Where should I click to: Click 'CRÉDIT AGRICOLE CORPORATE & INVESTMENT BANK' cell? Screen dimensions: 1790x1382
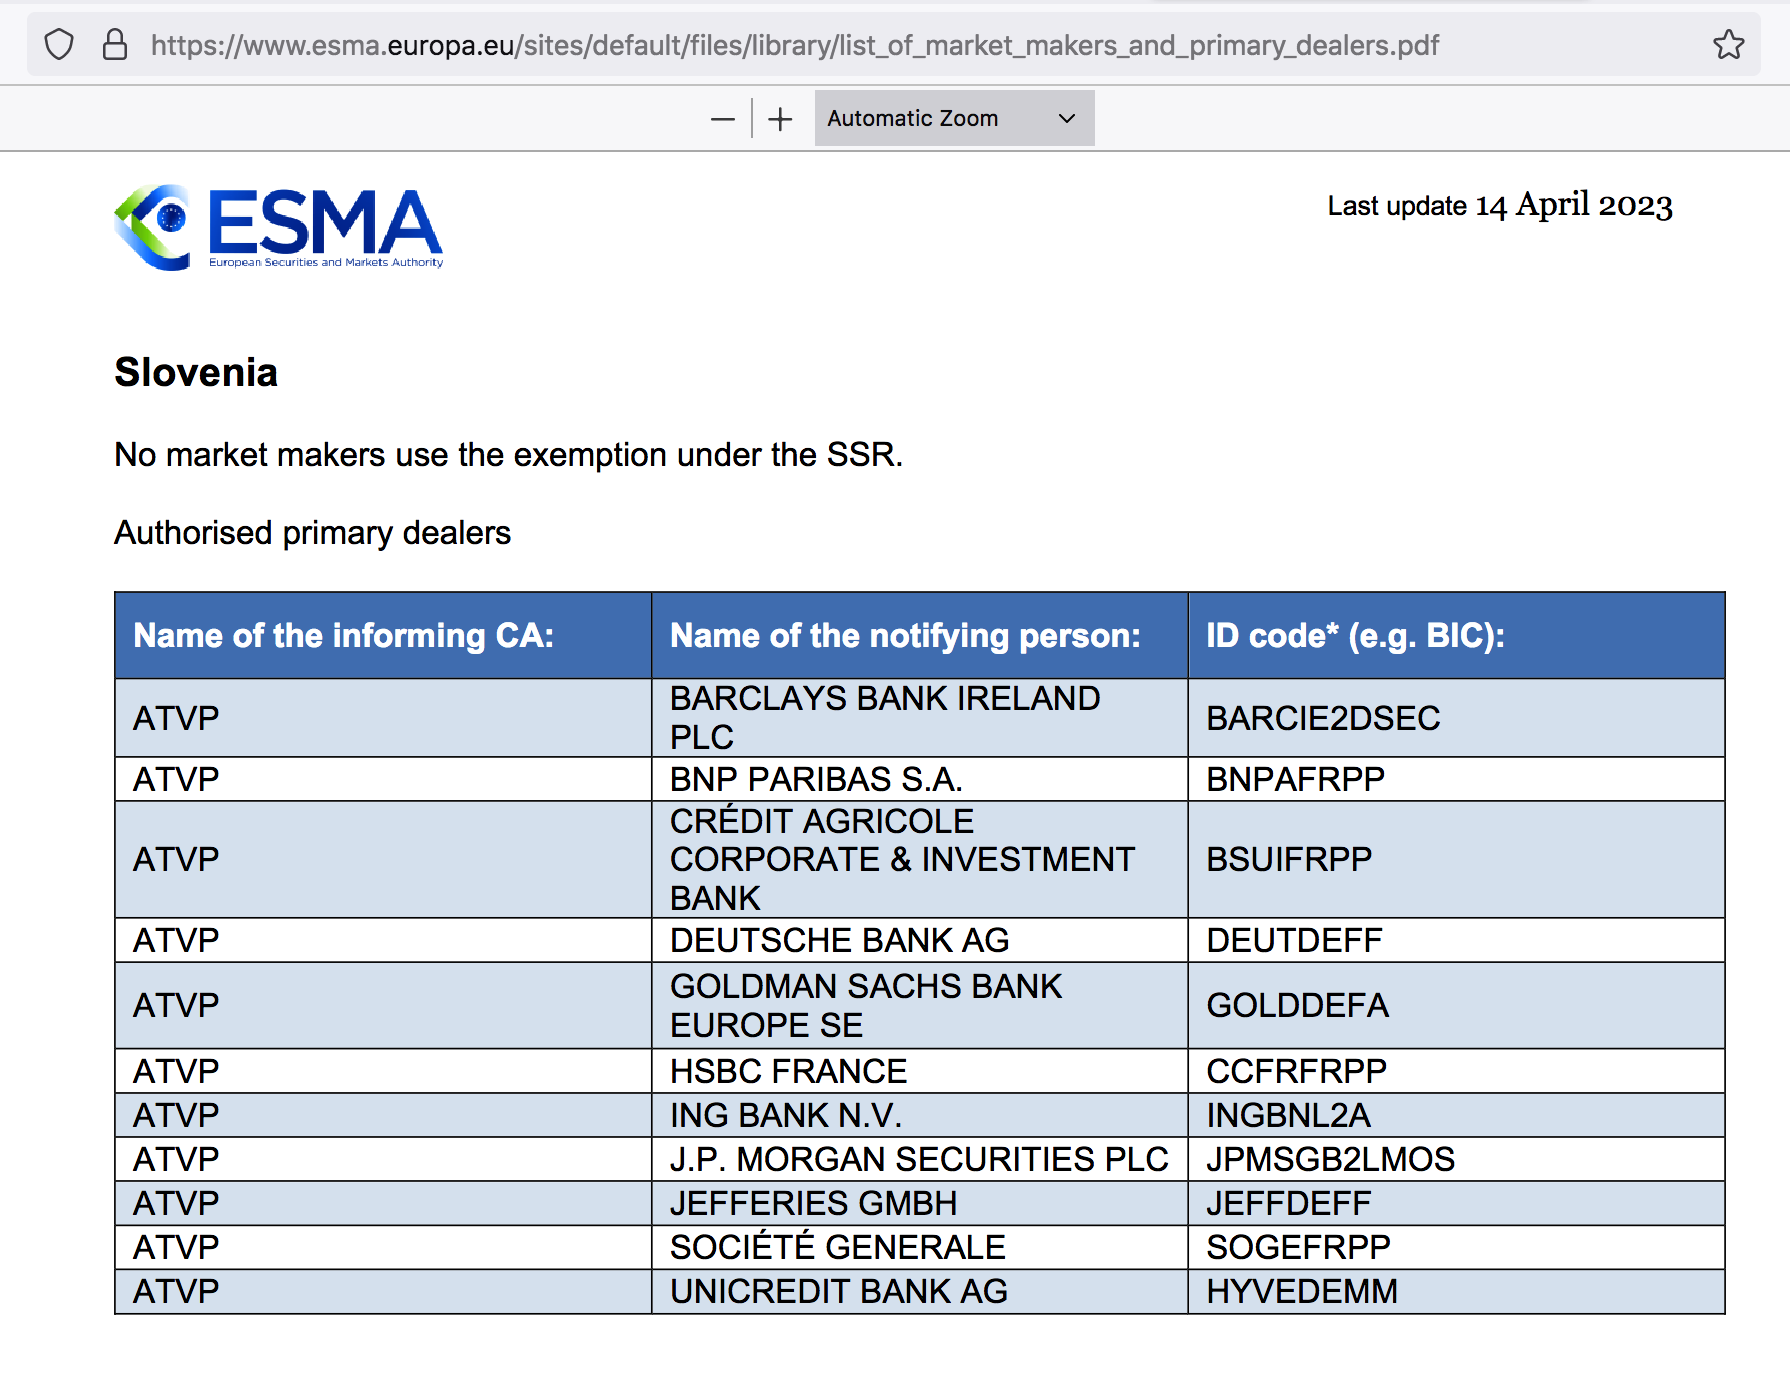(919, 859)
